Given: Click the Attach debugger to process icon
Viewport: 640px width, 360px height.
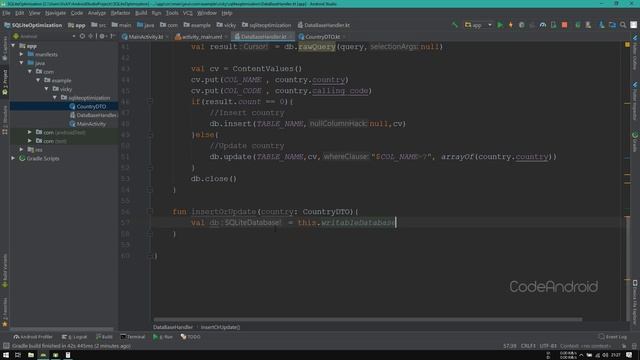Looking at the screenshot, I should (x=553, y=25).
